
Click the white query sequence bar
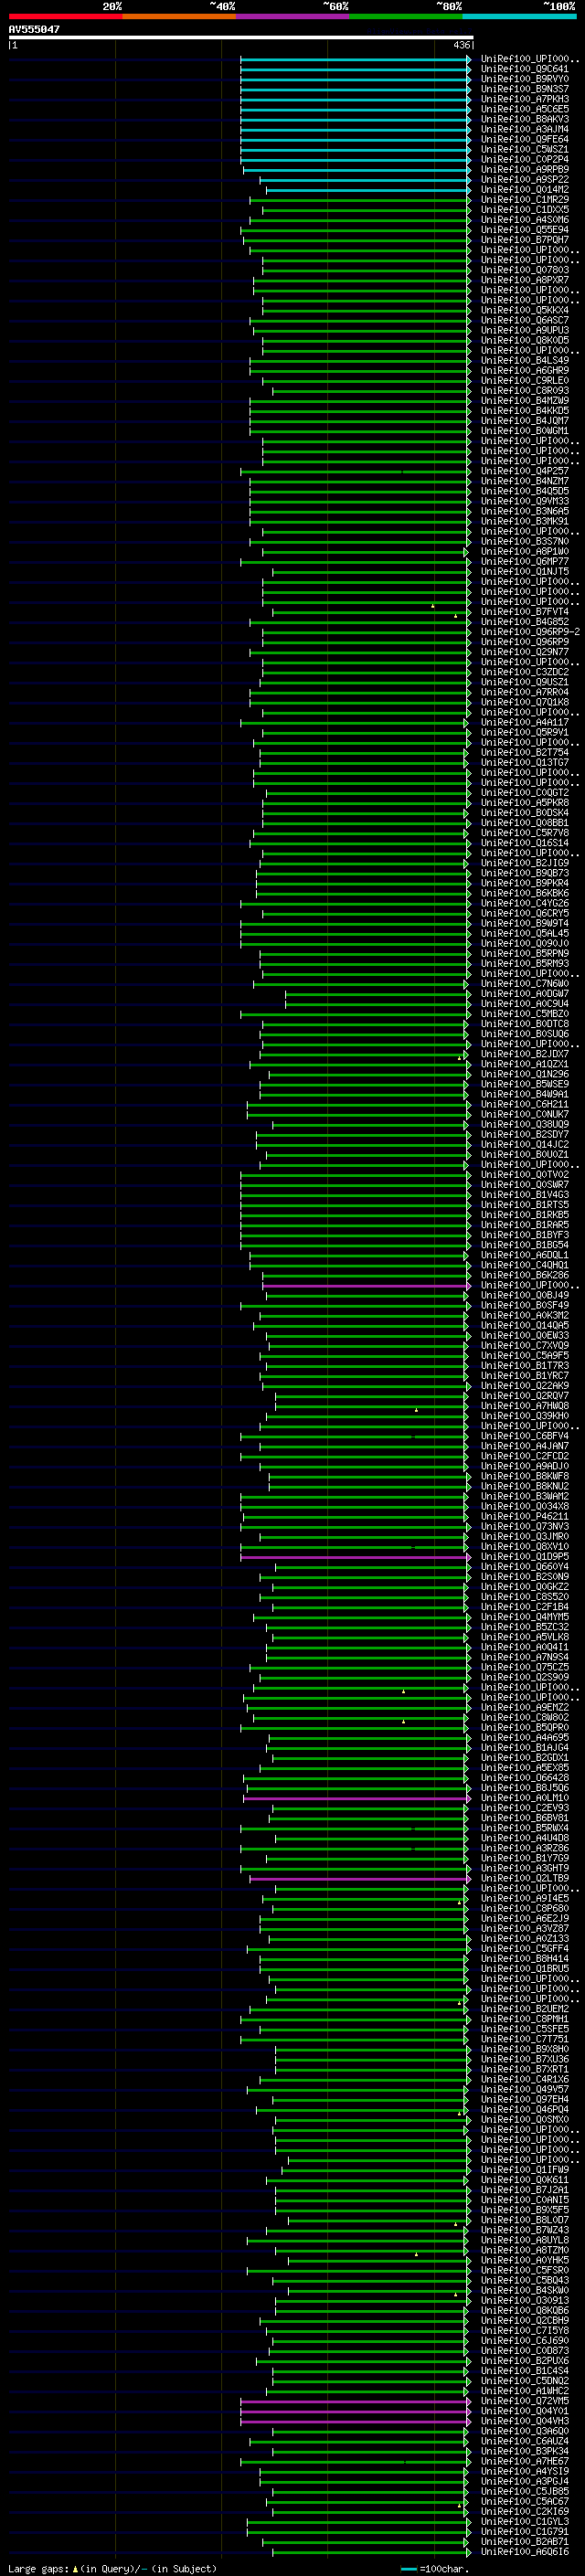click(x=241, y=38)
